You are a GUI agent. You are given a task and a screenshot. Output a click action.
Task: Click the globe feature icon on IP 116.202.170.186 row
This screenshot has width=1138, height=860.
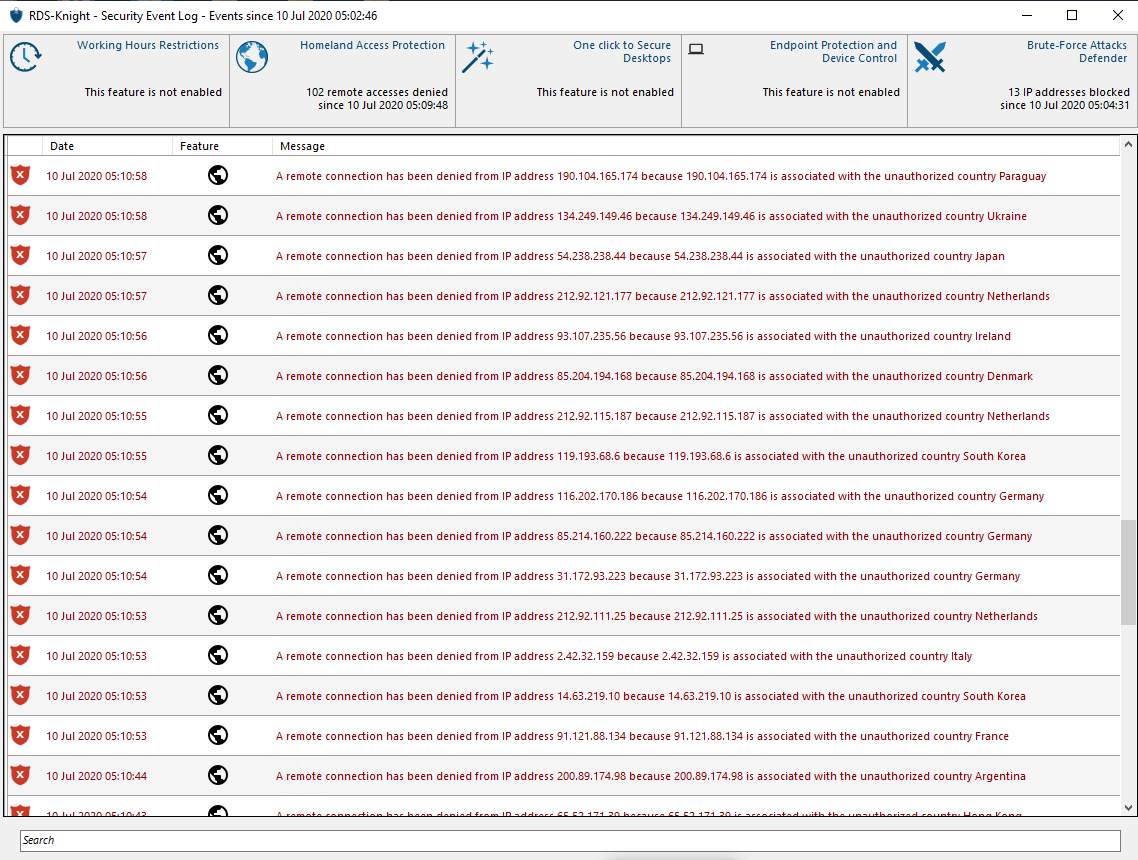point(218,495)
